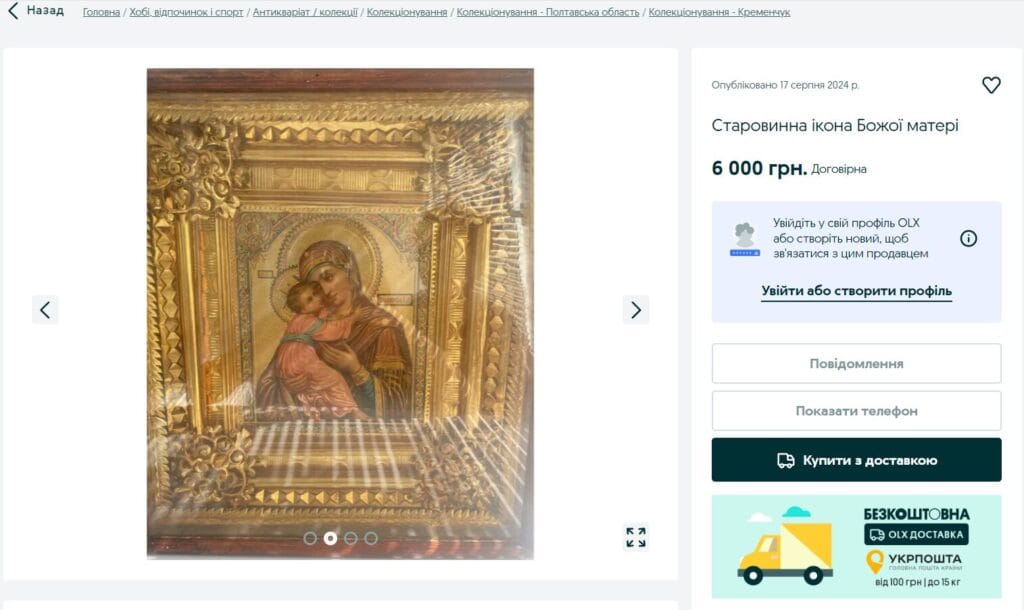Show next photo with right arrow

tap(635, 310)
